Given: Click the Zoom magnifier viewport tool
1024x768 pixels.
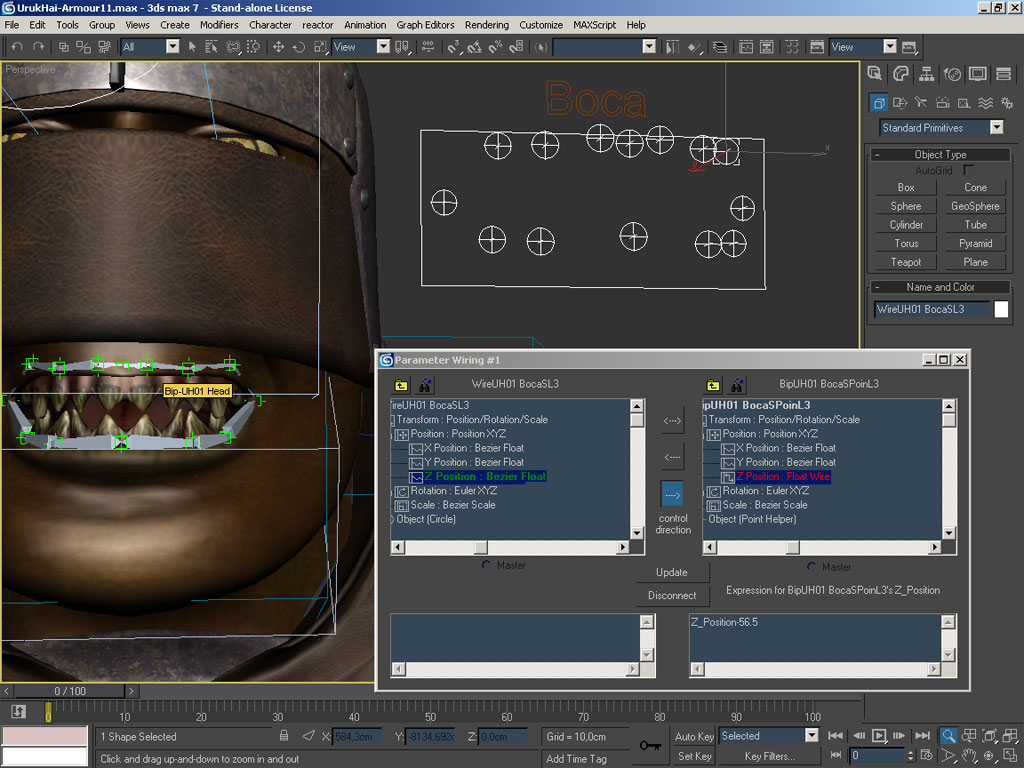Looking at the screenshot, I should point(948,735).
